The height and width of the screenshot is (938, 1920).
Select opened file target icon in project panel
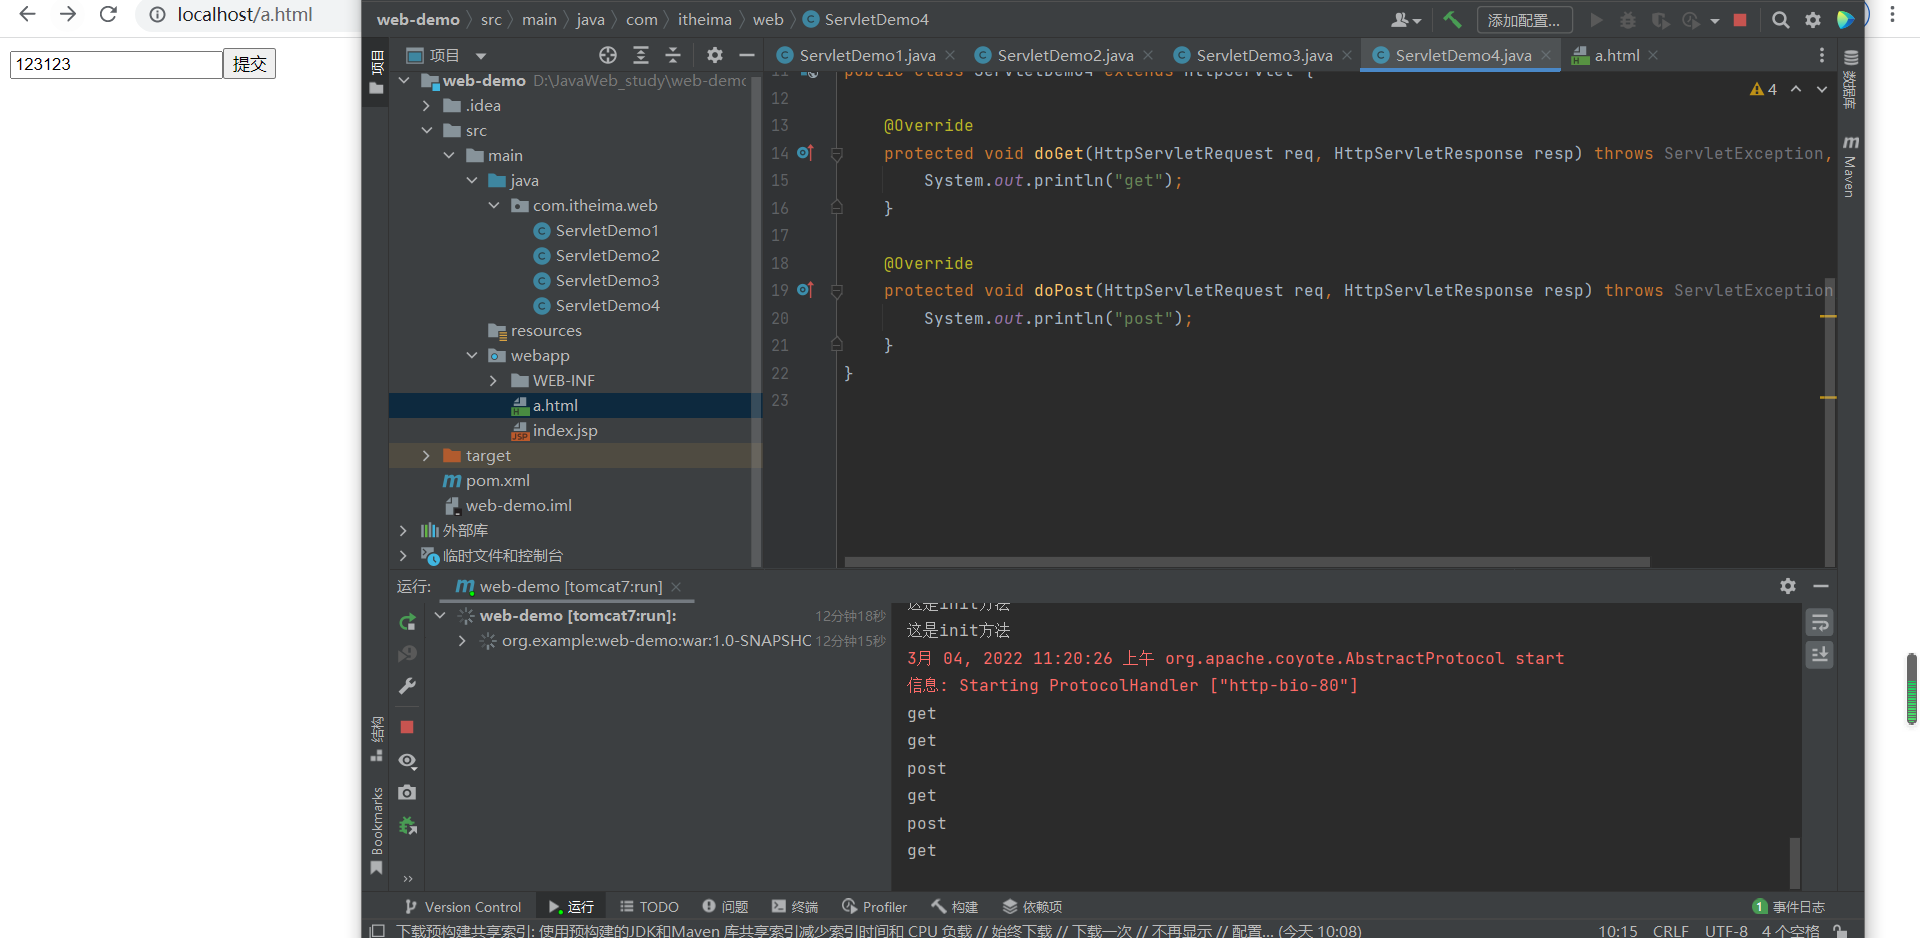[608, 55]
